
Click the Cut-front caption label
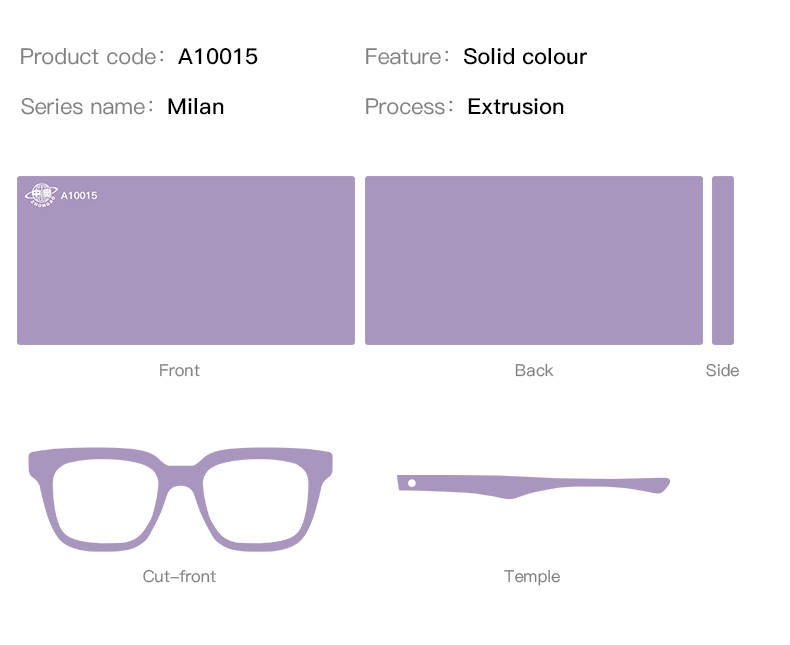pos(179,576)
